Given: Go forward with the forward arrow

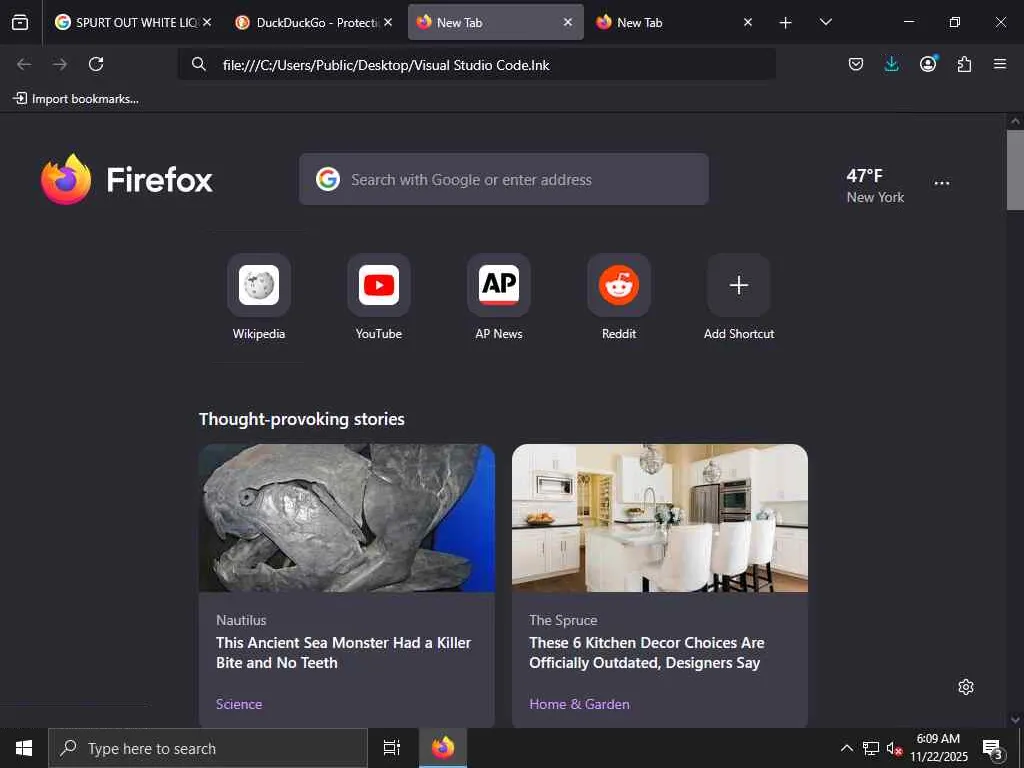Looking at the screenshot, I should coord(60,64).
